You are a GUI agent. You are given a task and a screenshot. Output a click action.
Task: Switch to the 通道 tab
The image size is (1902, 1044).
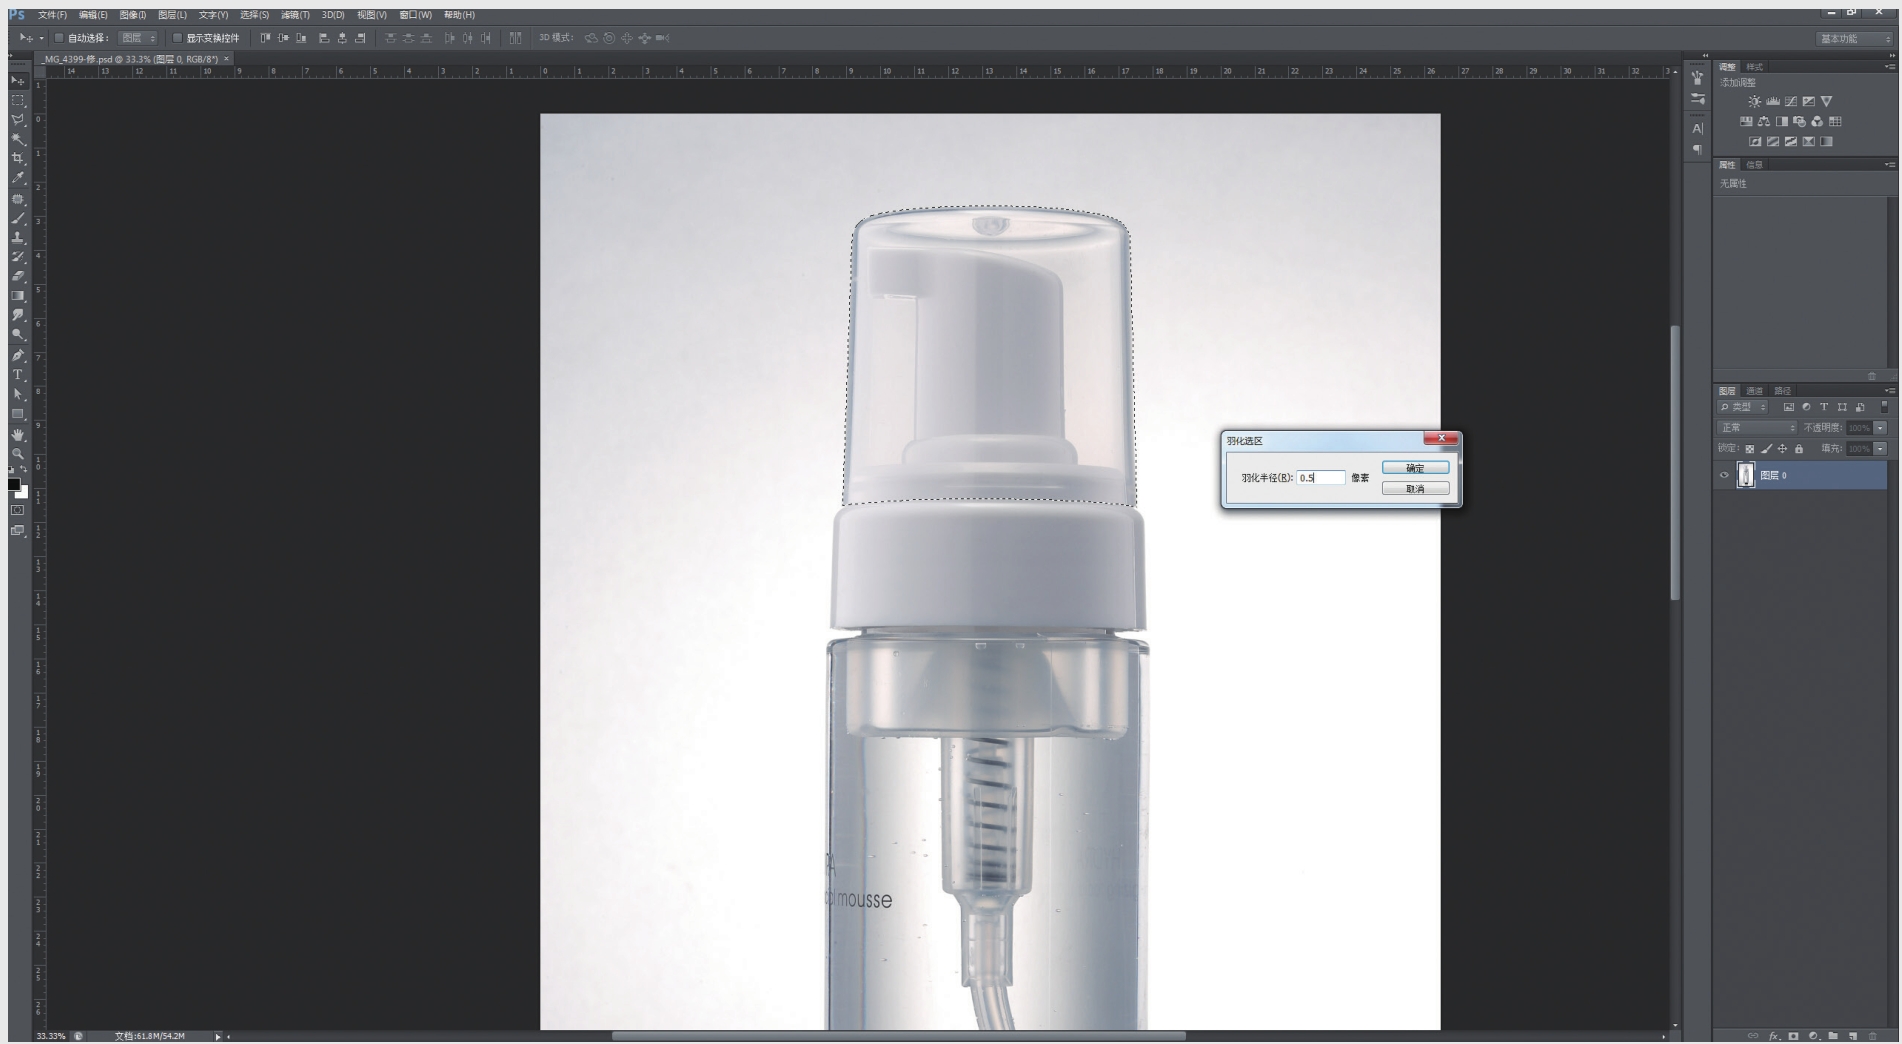(1754, 391)
